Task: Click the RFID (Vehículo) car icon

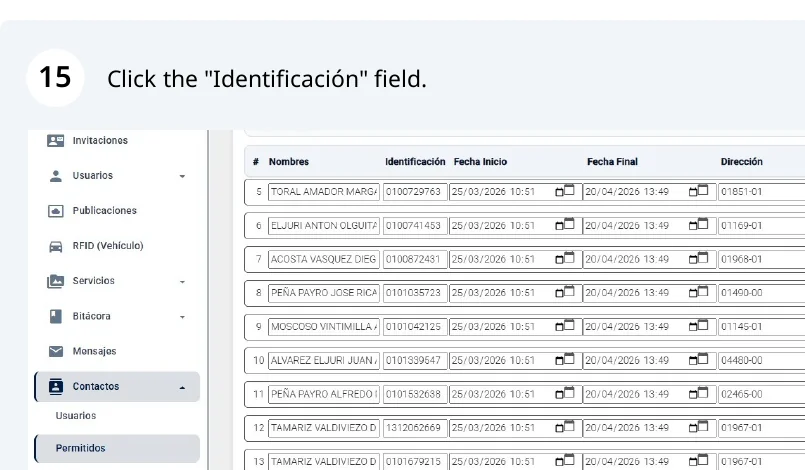Action: click(55, 246)
